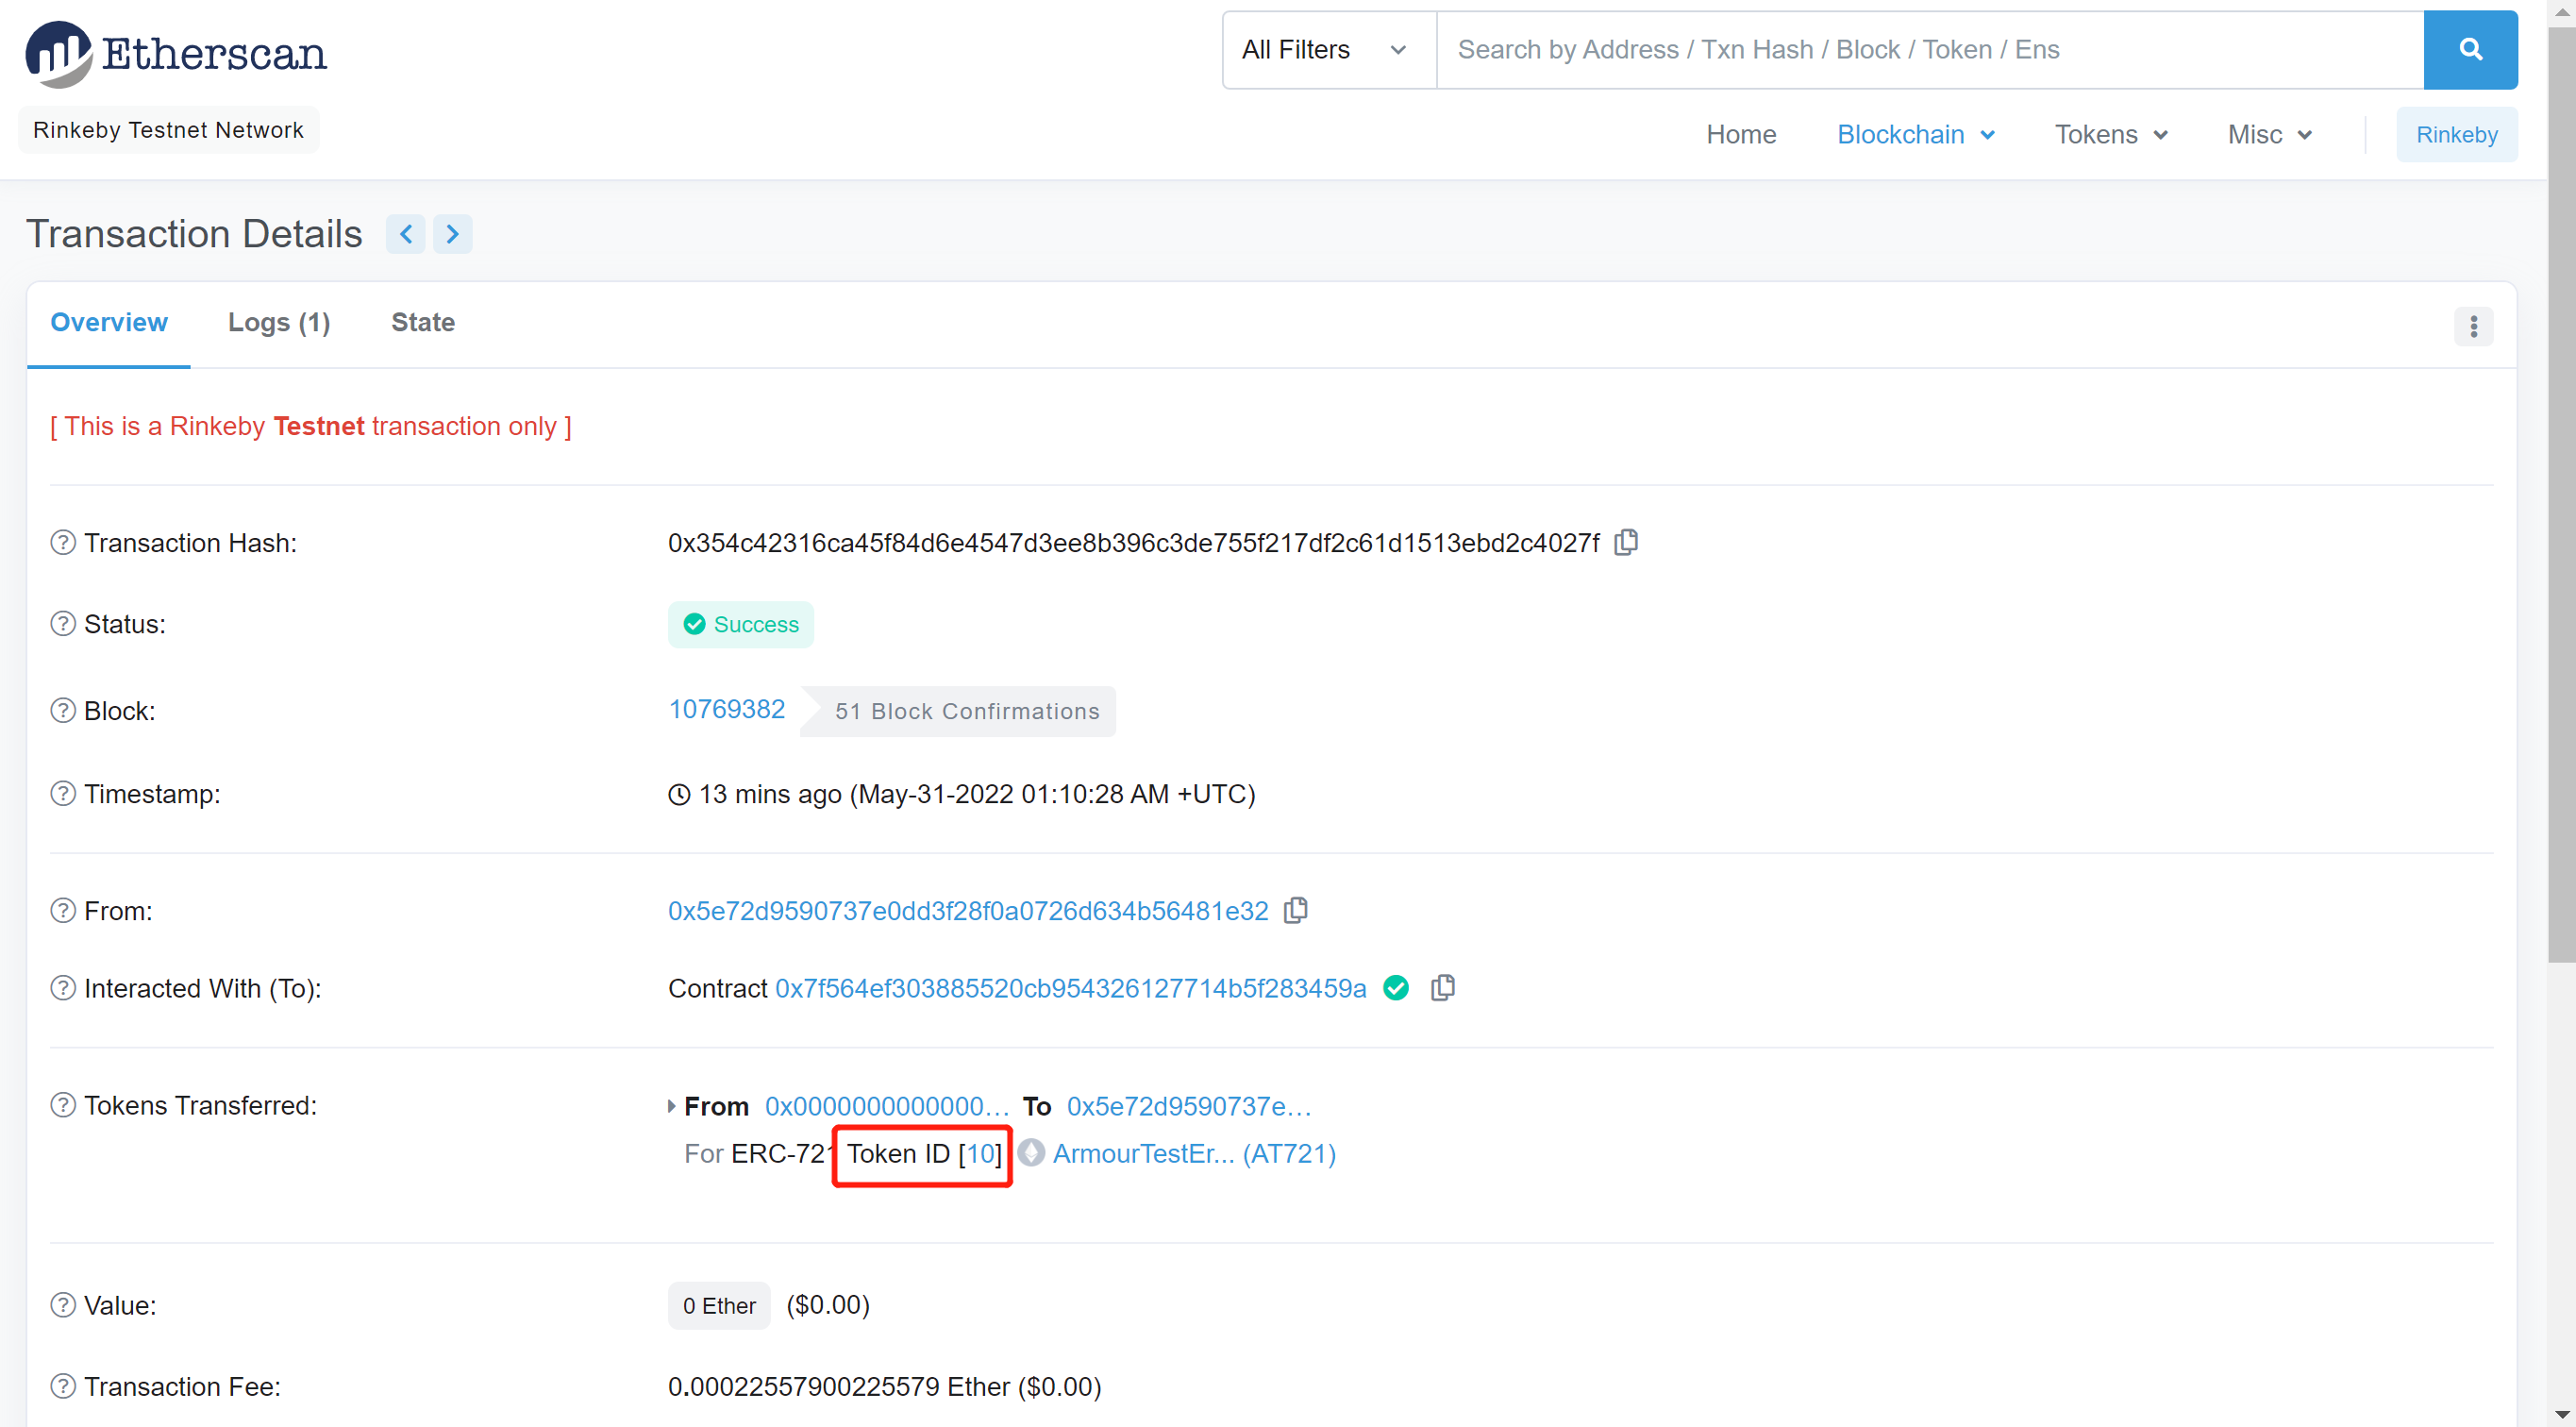Open contract 0x7f564ef3... link
The image size is (2576, 1427).
pos(1071,988)
